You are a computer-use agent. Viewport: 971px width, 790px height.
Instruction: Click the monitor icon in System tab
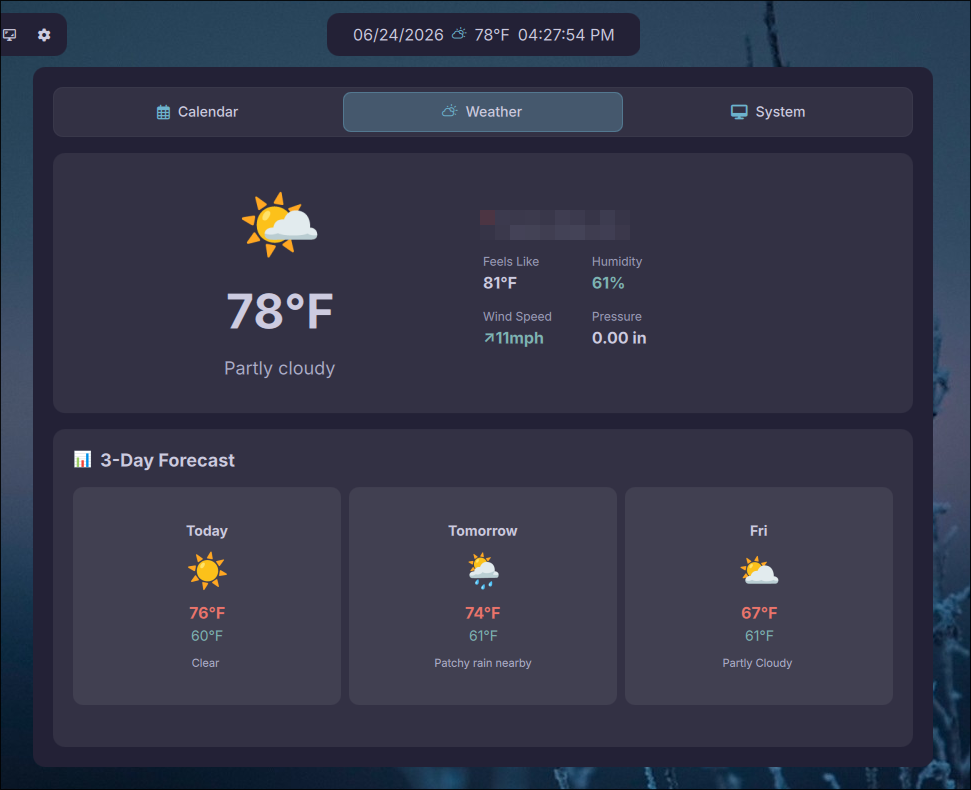pyautogui.click(x=739, y=112)
